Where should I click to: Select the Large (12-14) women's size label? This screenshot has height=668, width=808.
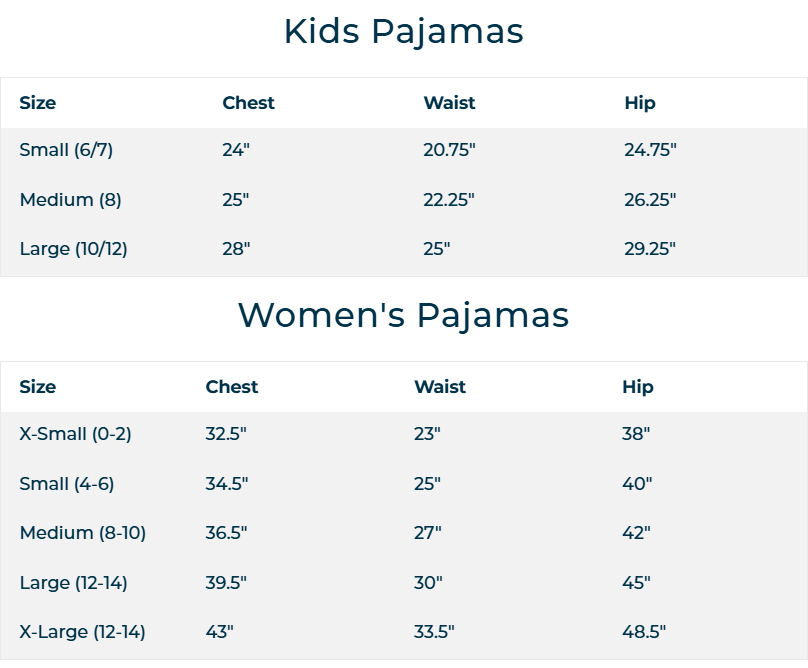click(74, 583)
